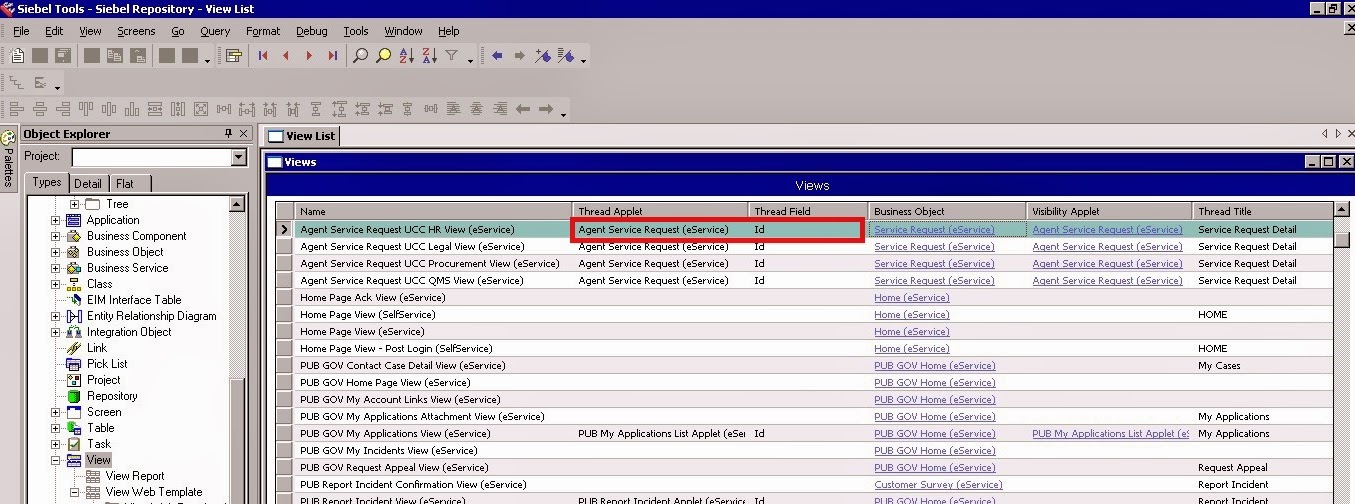The width and height of the screenshot is (1355, 504).
Task: Select row PUB GOV My Applications View (eService)
Action: (805, 434)
